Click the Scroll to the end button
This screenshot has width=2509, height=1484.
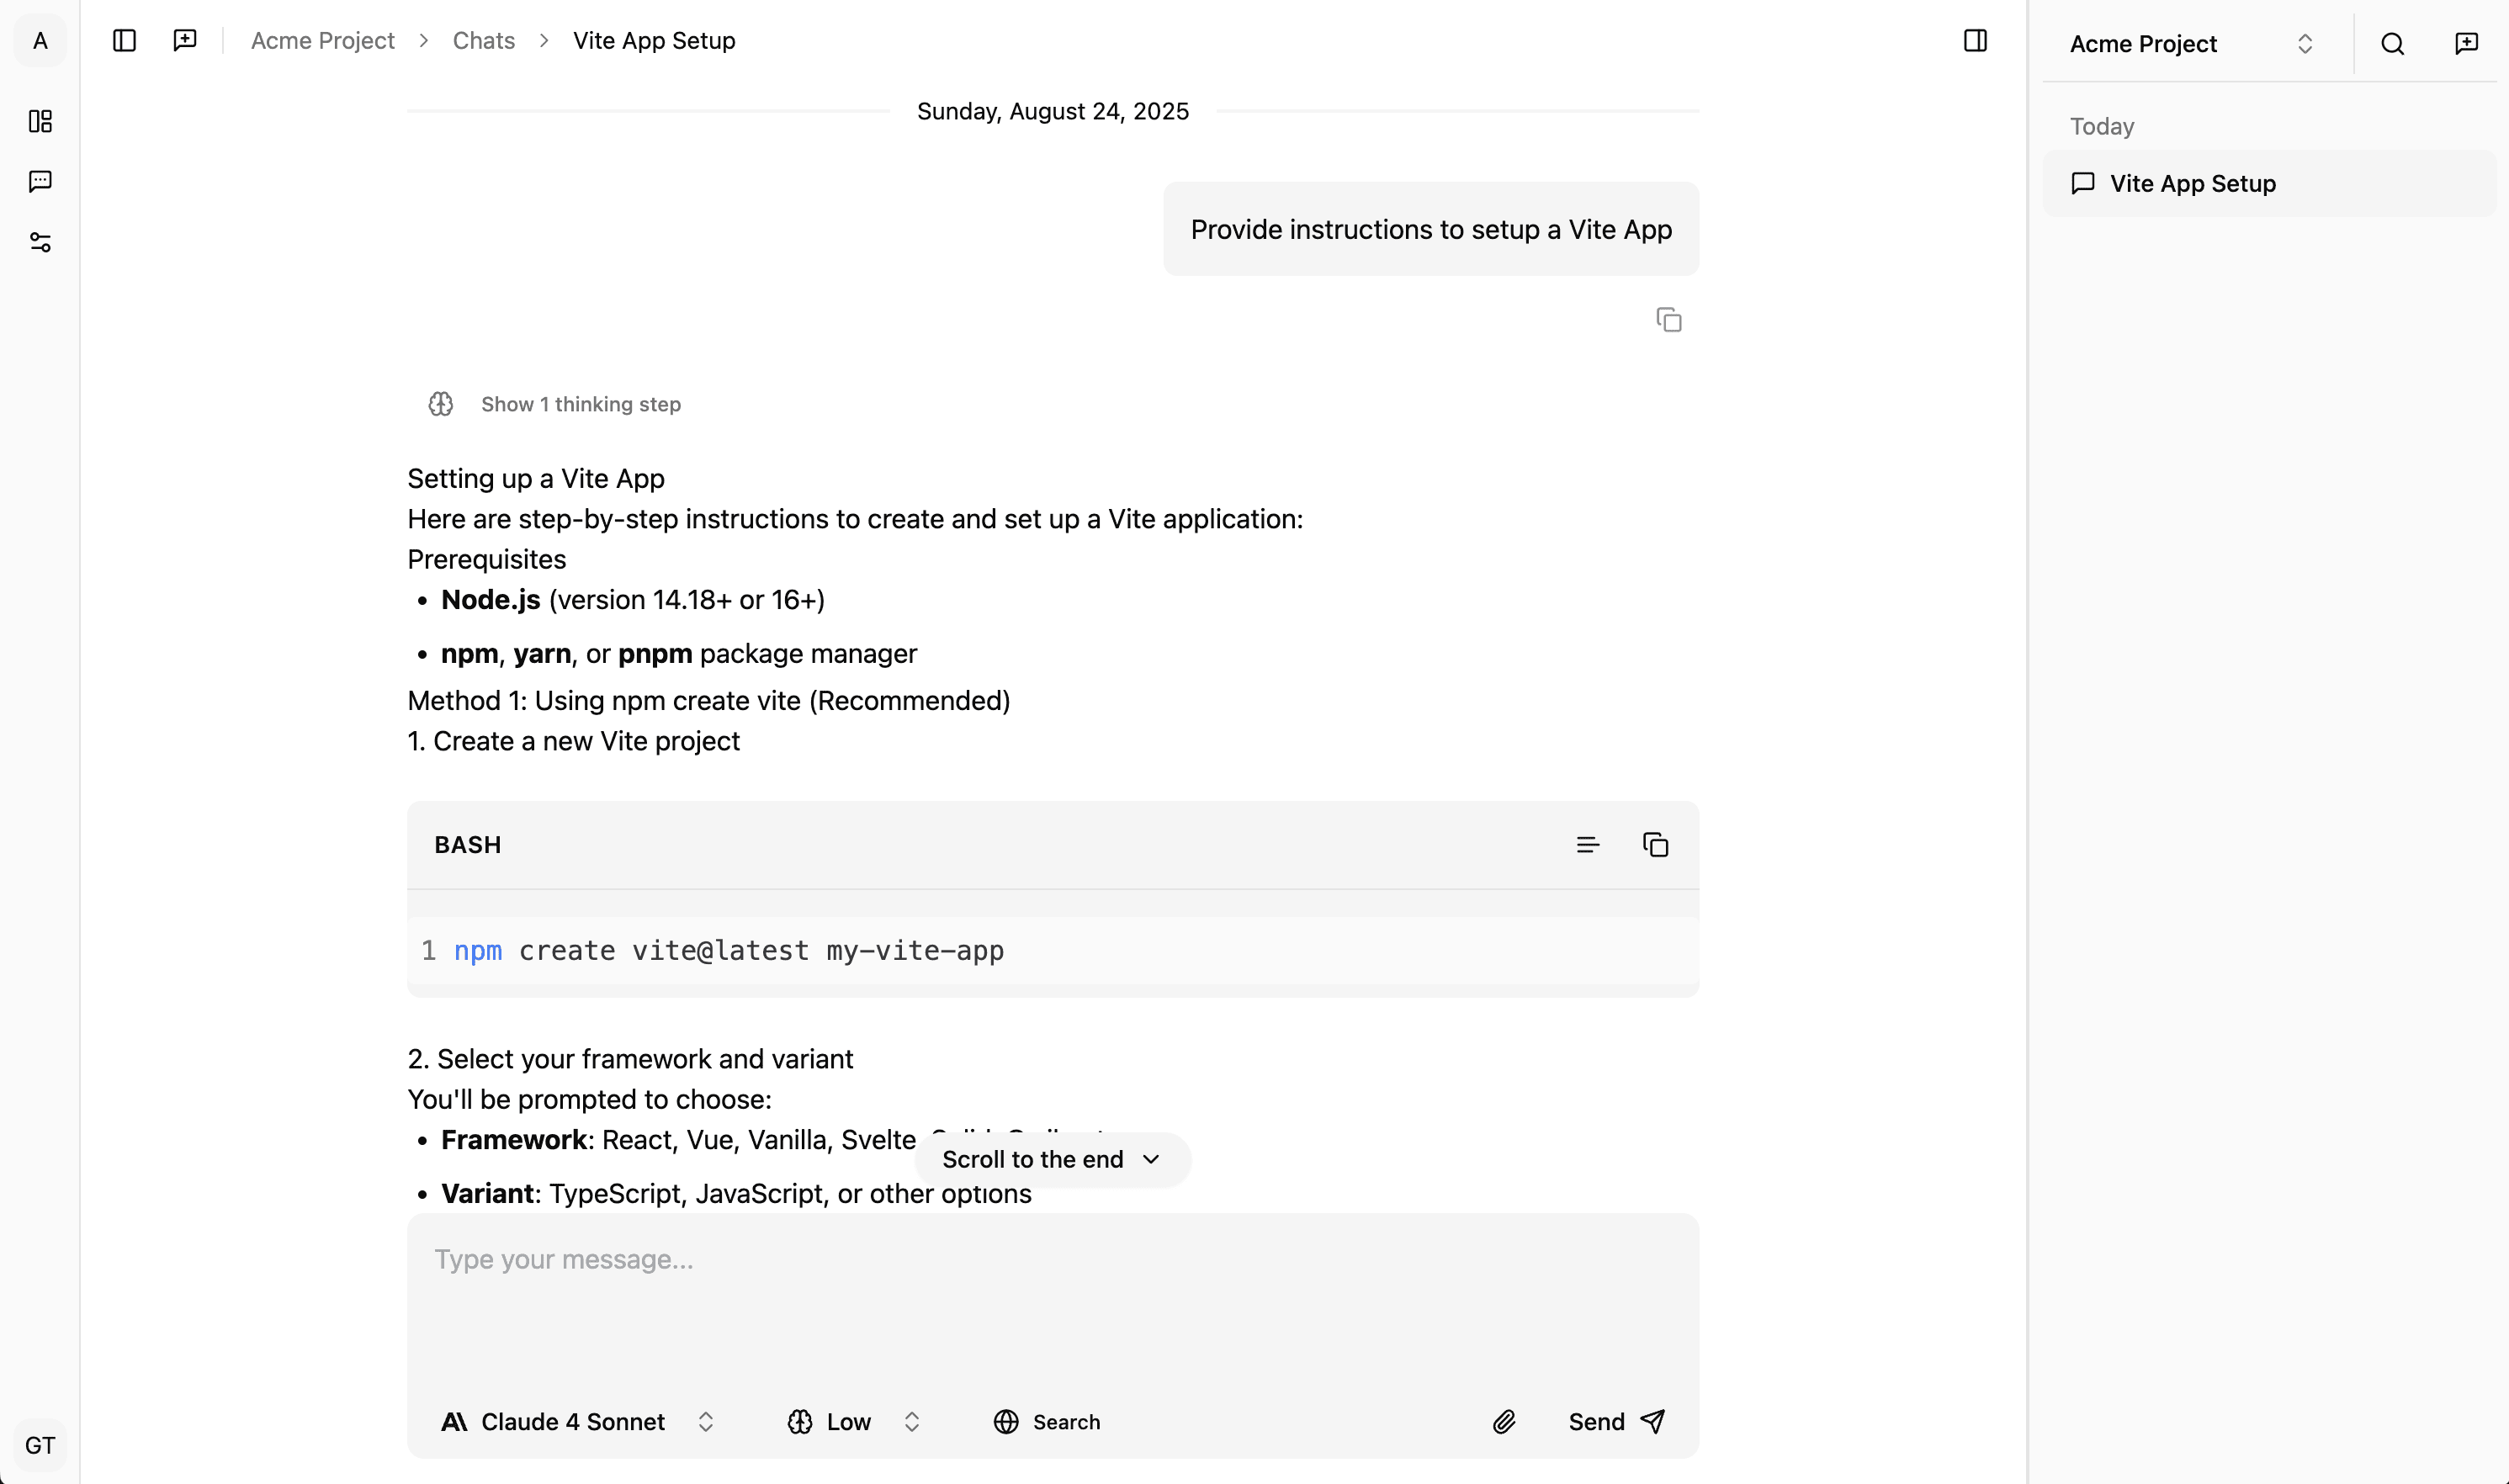[1050, 1159]
